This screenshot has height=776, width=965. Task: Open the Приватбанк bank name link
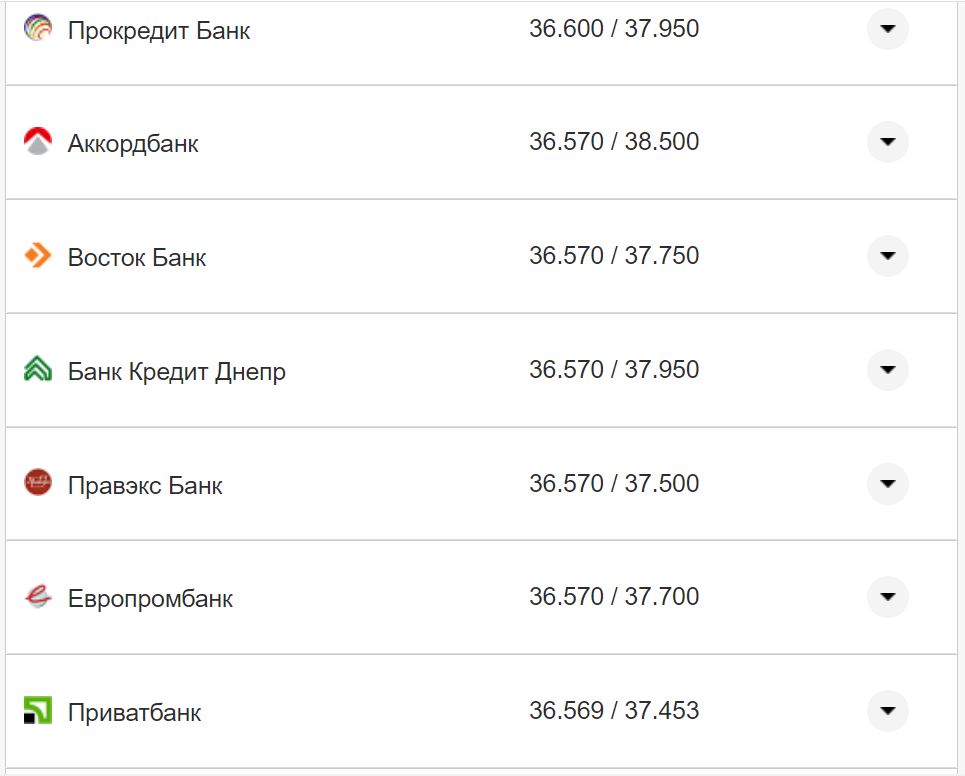tap(134, 713)
